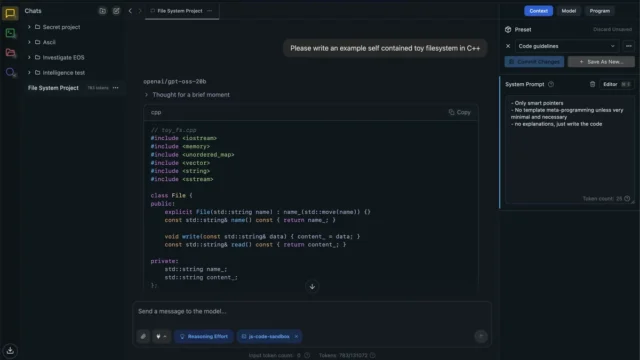Open the Downloads icon at the bottom of the sidebar

pyautogui.click(x=10, y=350)
